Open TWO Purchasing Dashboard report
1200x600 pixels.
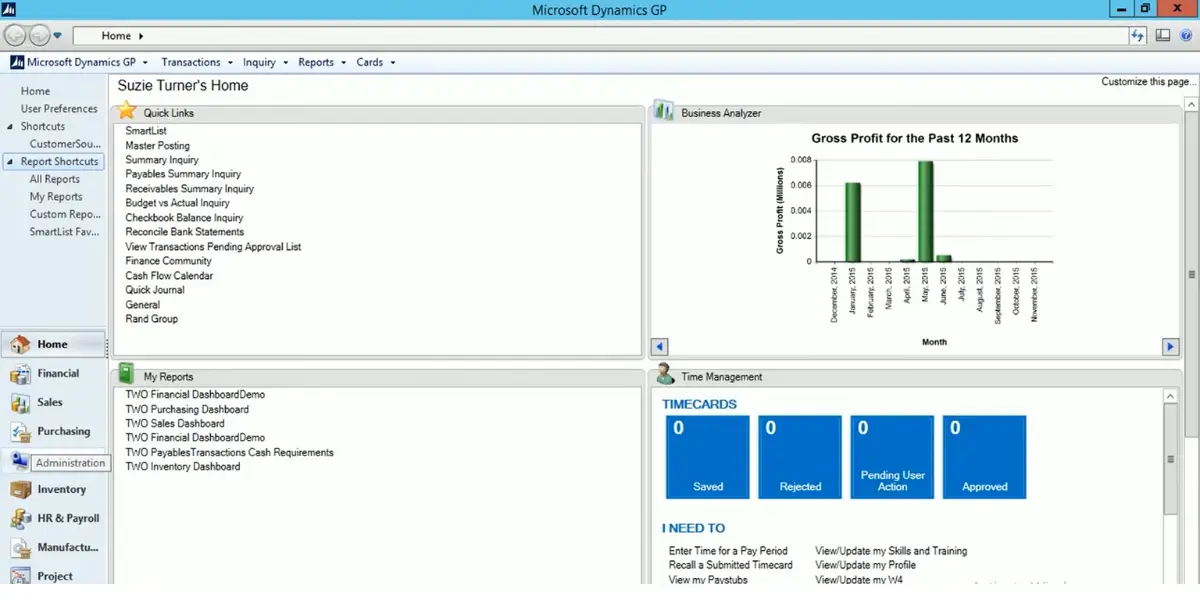click(x=187, y=409)
